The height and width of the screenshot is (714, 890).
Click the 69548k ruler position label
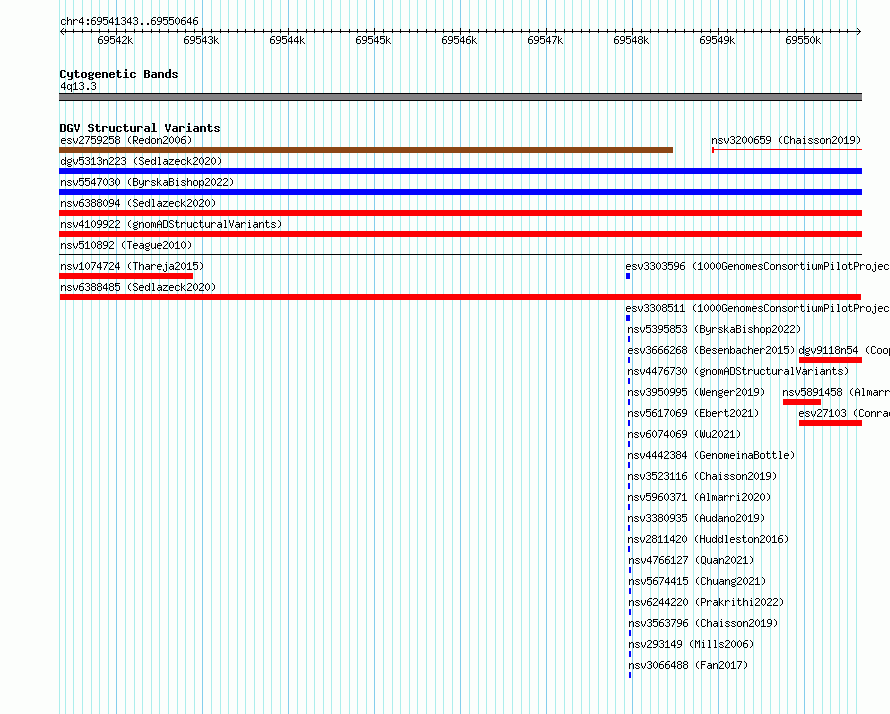coord(631,40)
